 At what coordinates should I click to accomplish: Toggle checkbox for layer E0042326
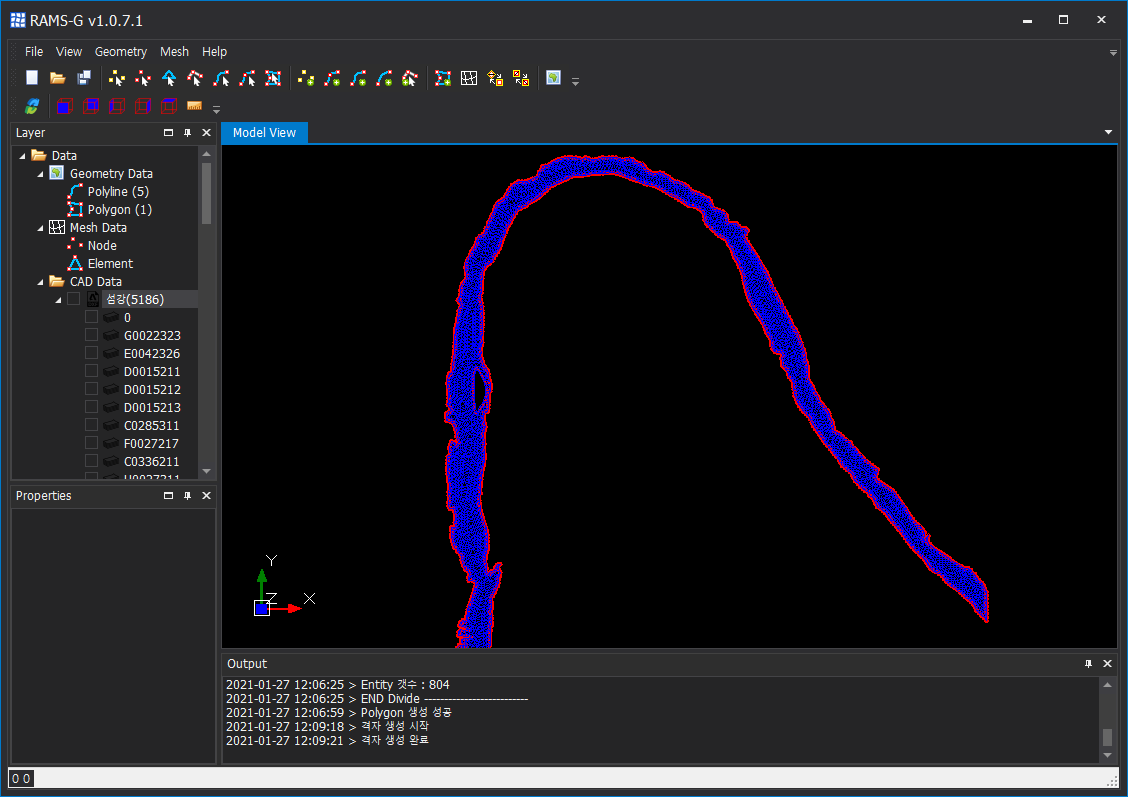pos(91,352)
